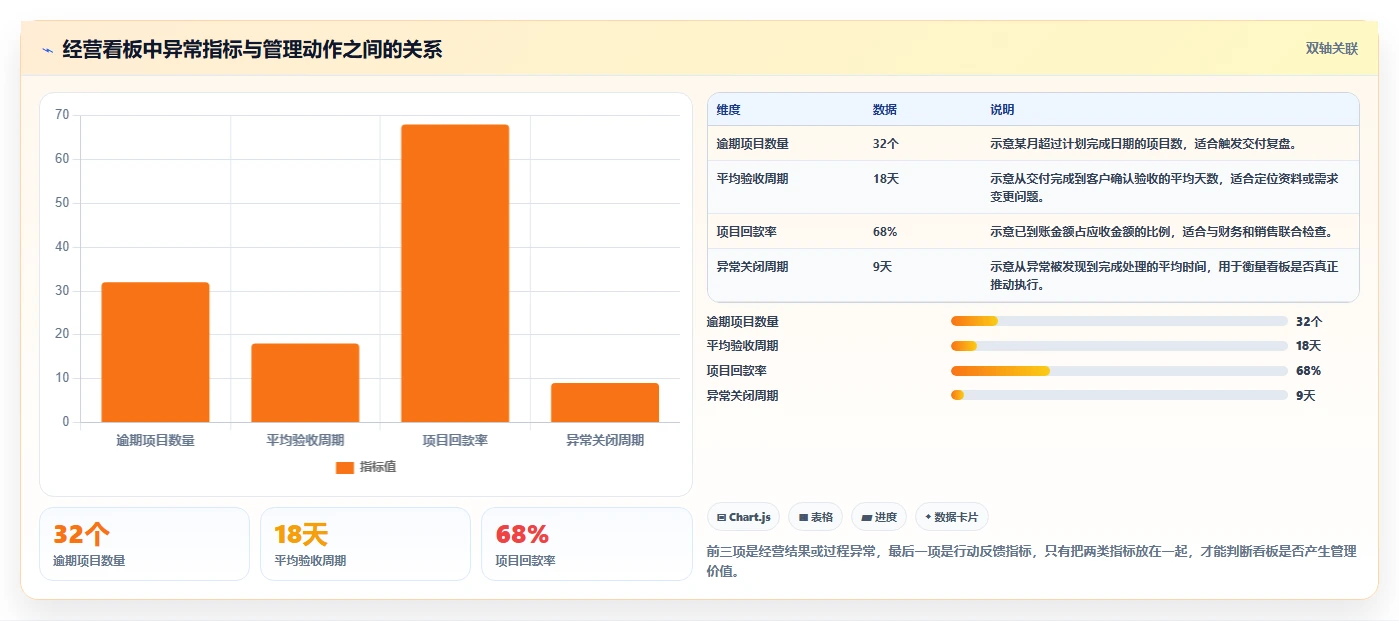Click the lightning icon beside the title
This screenshot has height=621, width=1399.
coord(48,50)
